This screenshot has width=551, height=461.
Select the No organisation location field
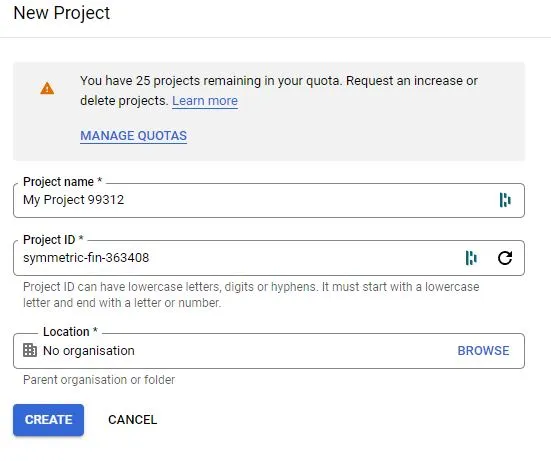269,351
